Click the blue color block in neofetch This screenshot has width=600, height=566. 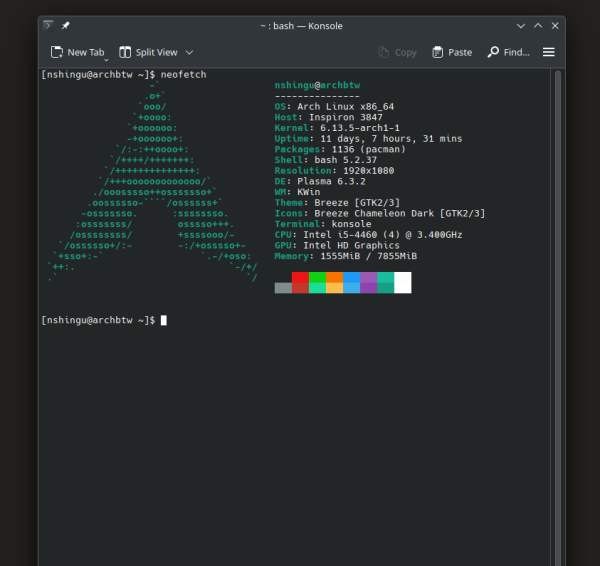tap(351, 277)
